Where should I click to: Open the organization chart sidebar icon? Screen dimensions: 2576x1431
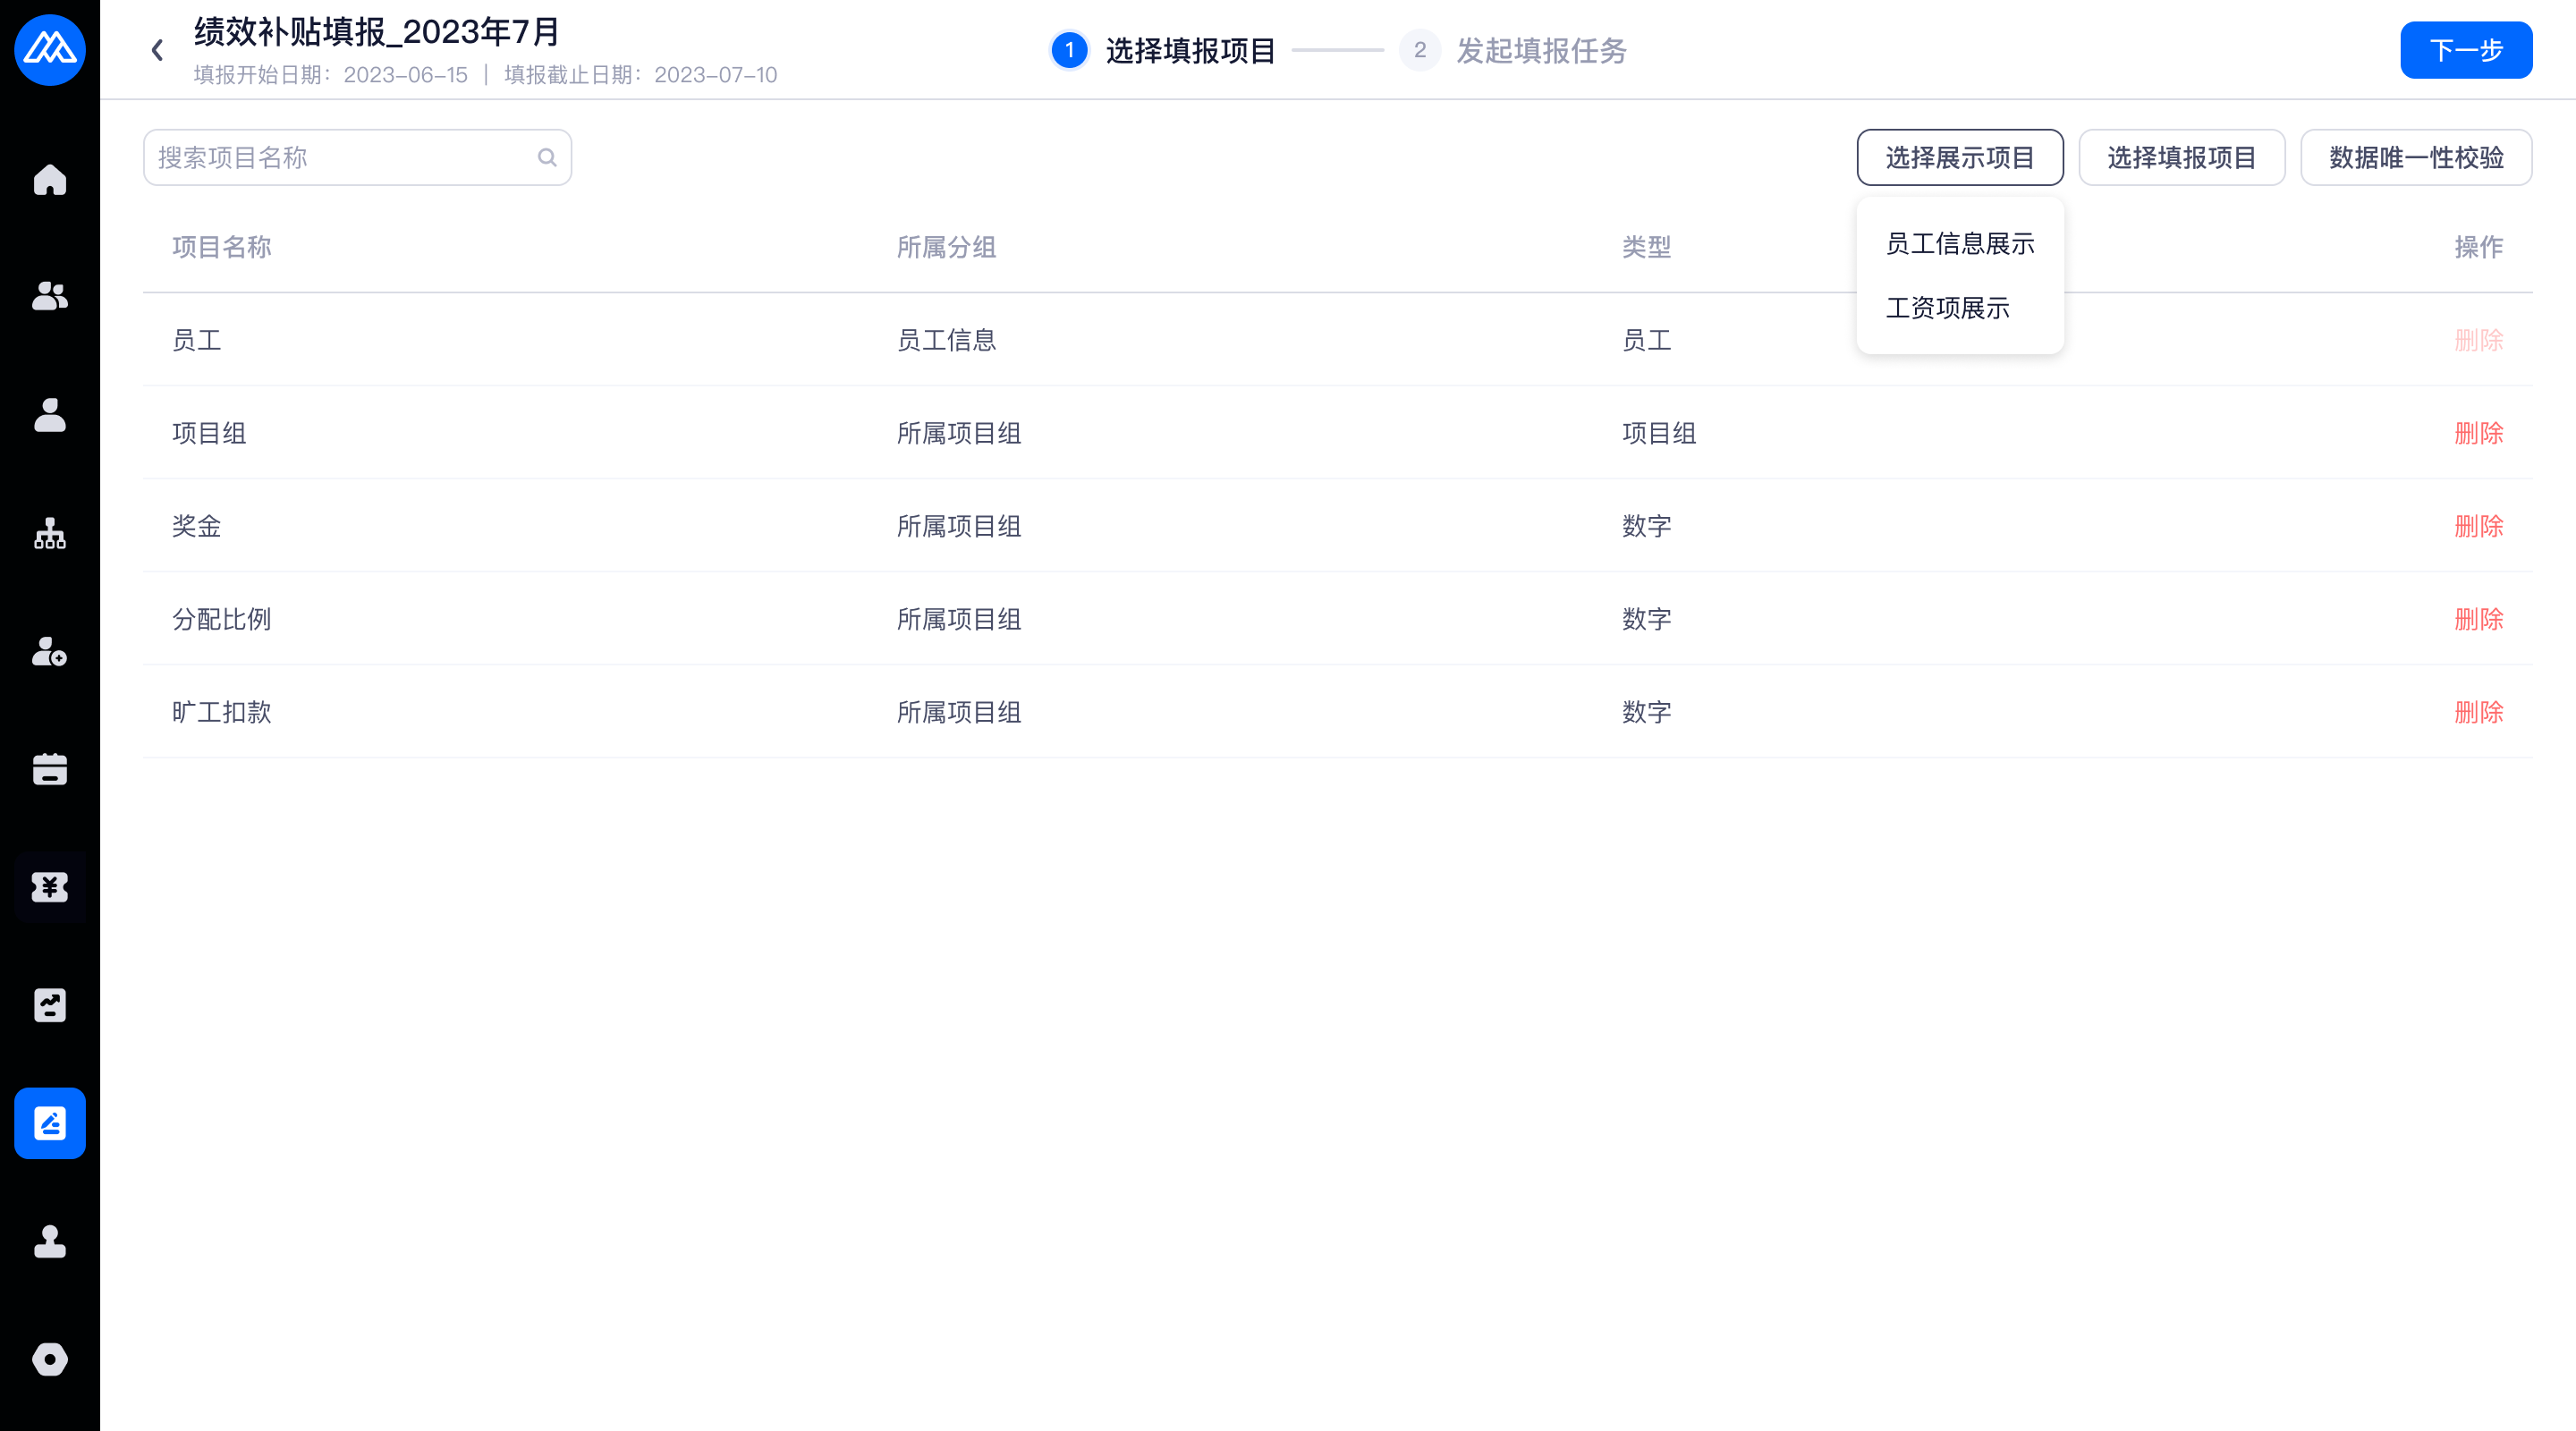tap(50, 534)
